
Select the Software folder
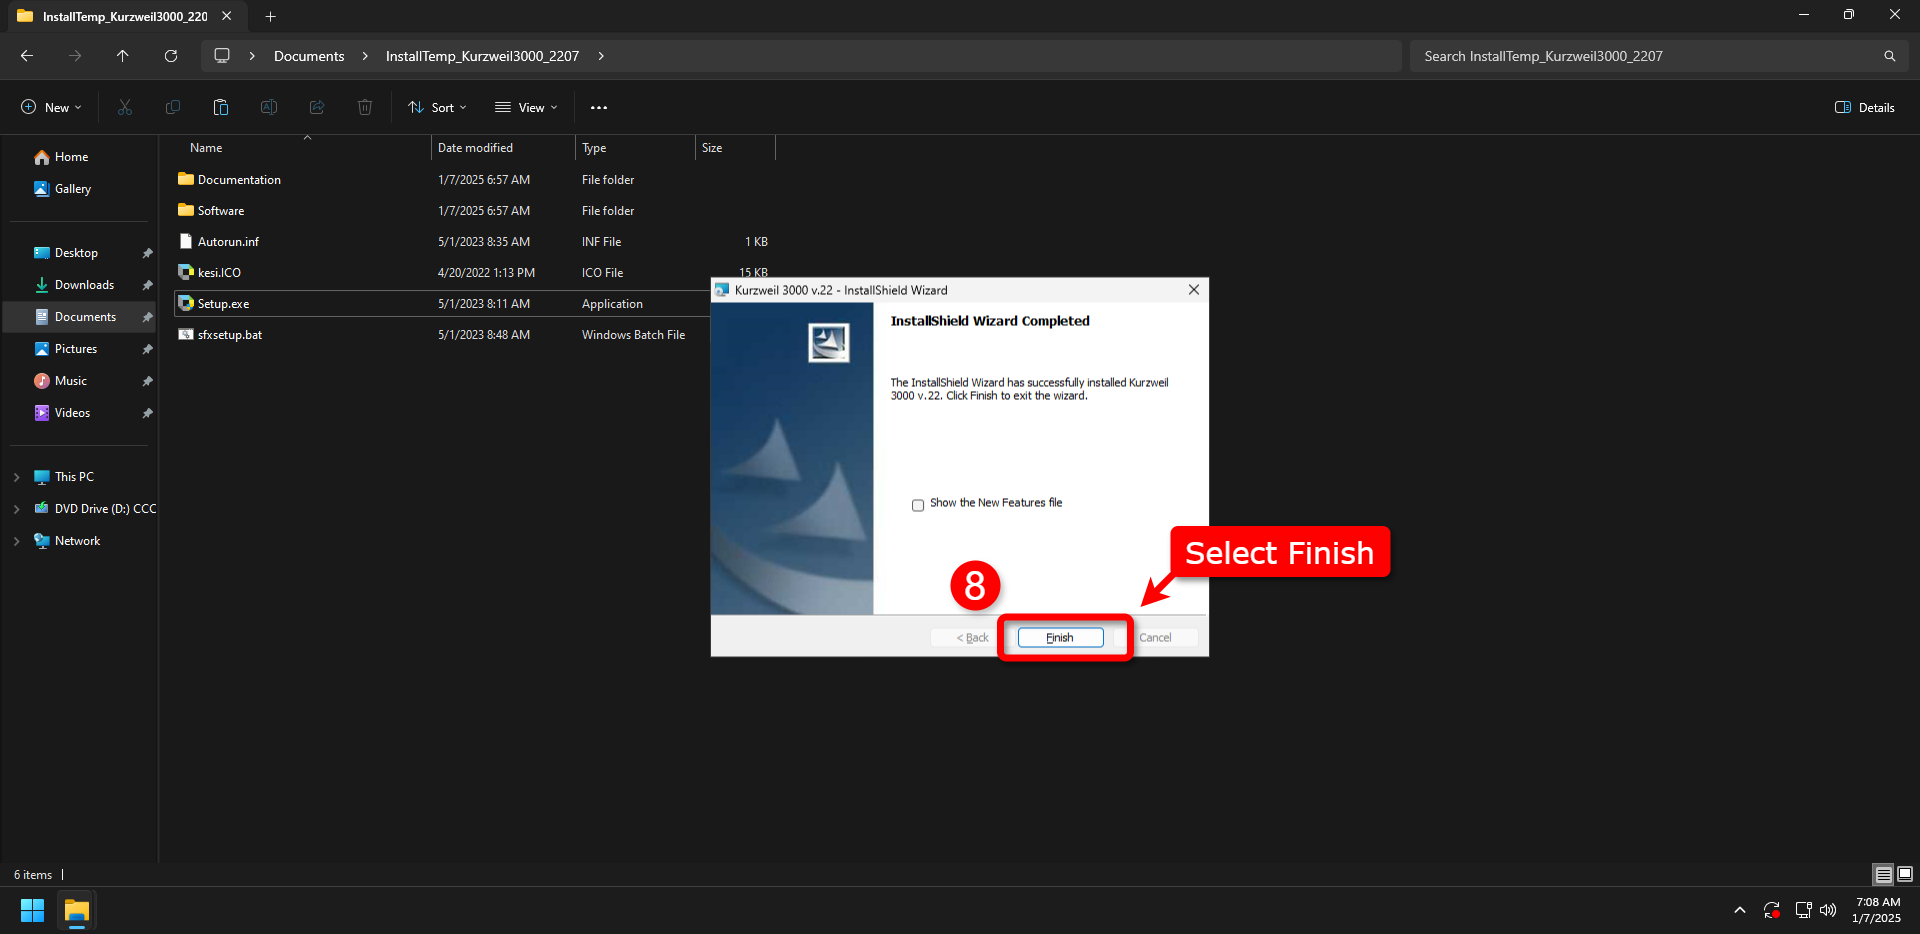coord(221,211)
